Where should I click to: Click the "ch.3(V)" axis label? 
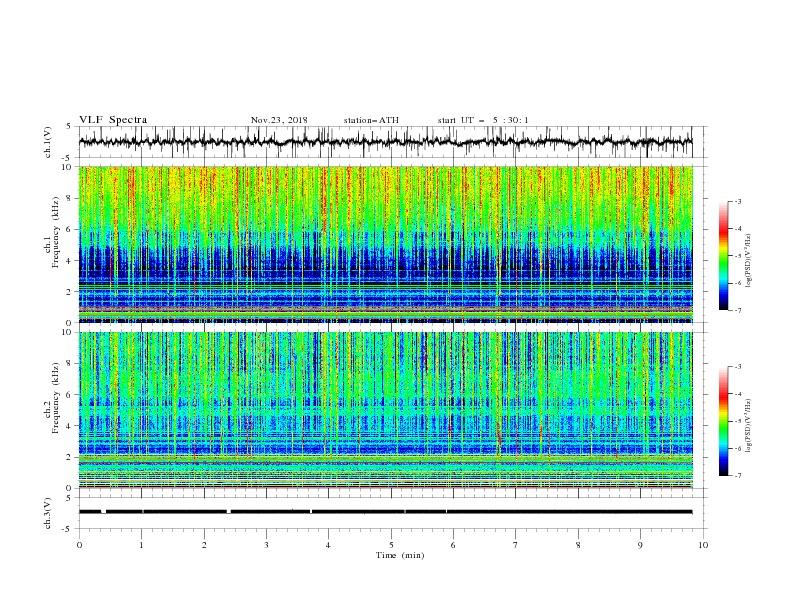(x=48, y=513)
